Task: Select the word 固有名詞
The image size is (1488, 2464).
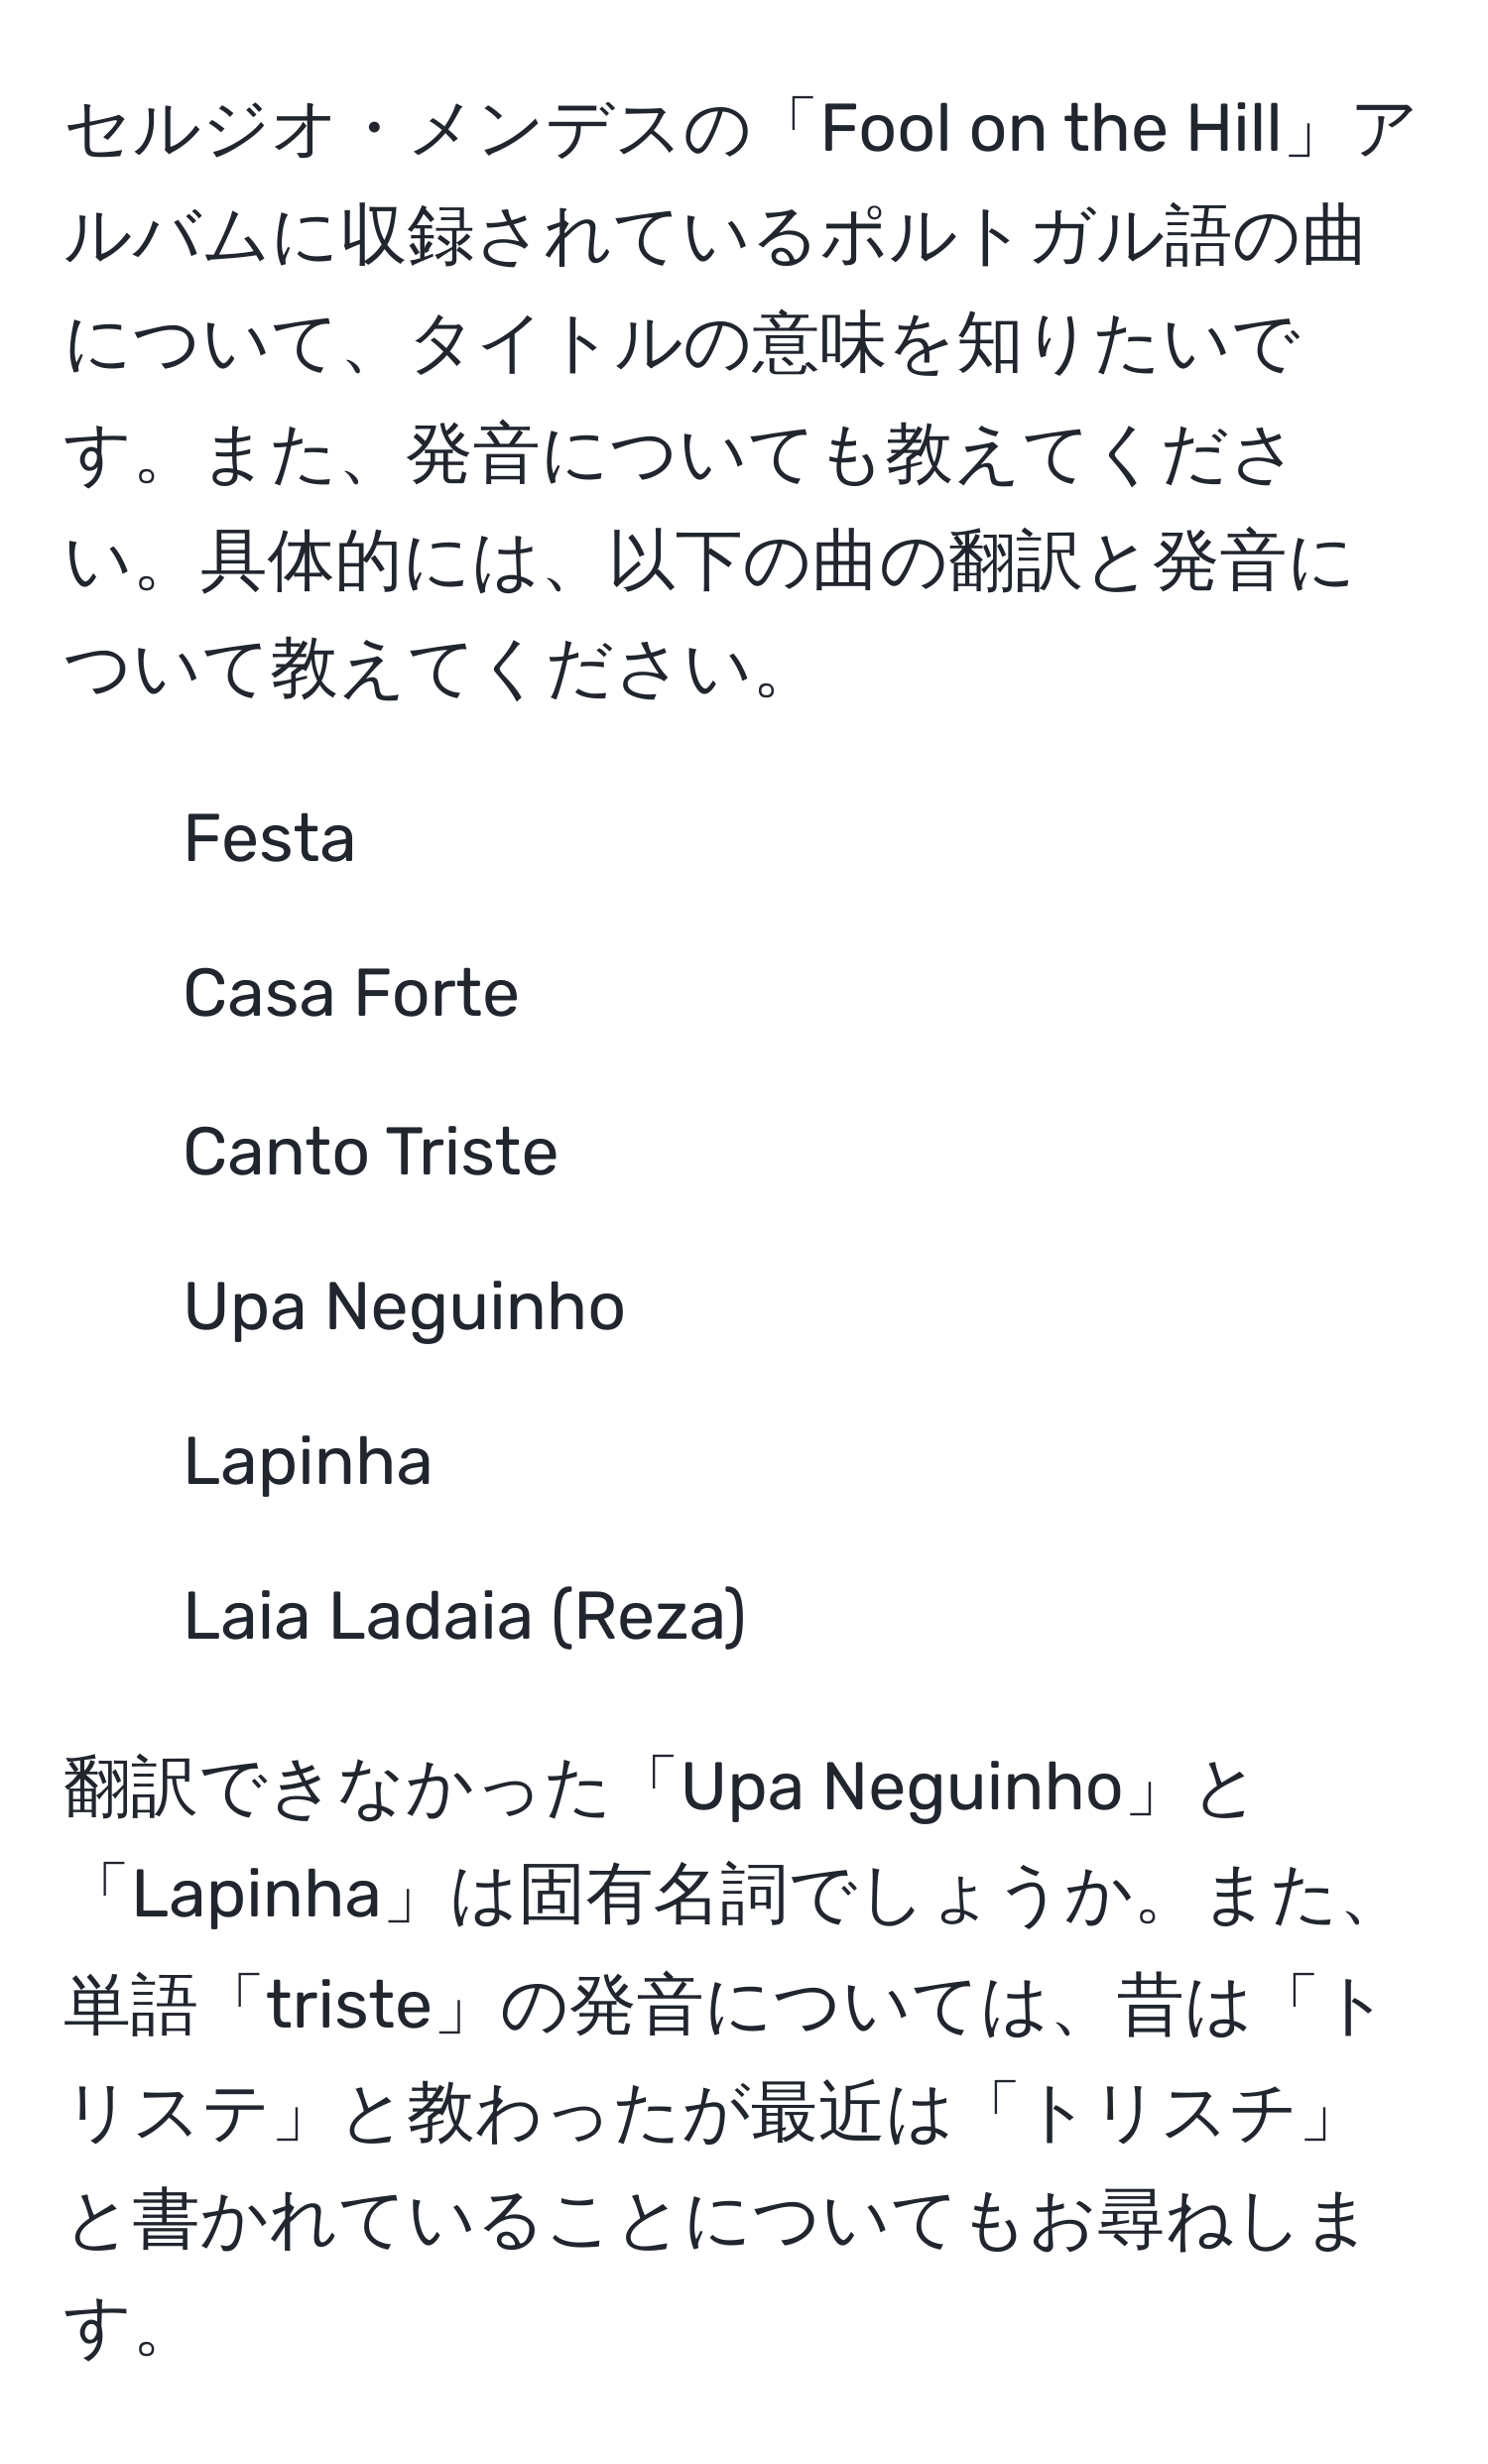Action: [653, 1895]
